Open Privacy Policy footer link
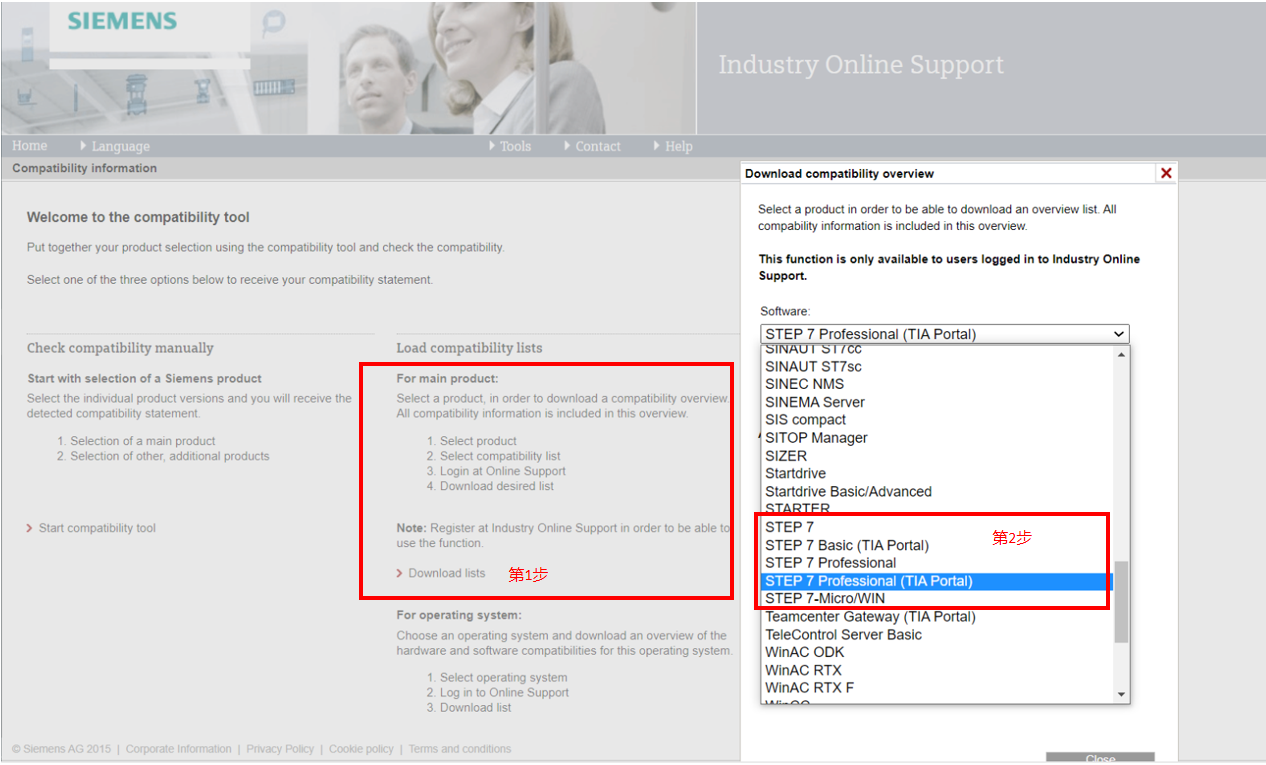Image resolution: width=1266 pixels, height=765 pixels. 280,749
